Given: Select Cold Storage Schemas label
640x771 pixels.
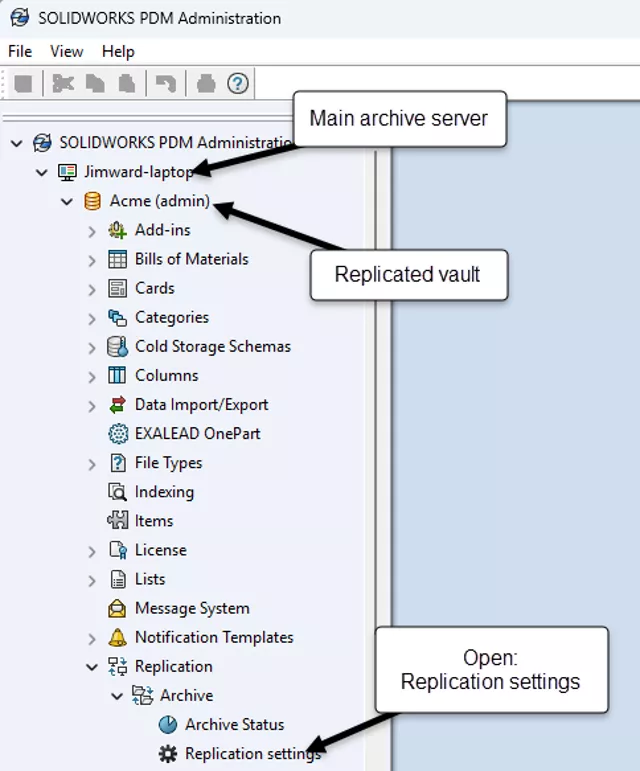Looking at the screenshot, I should (213, 346).
